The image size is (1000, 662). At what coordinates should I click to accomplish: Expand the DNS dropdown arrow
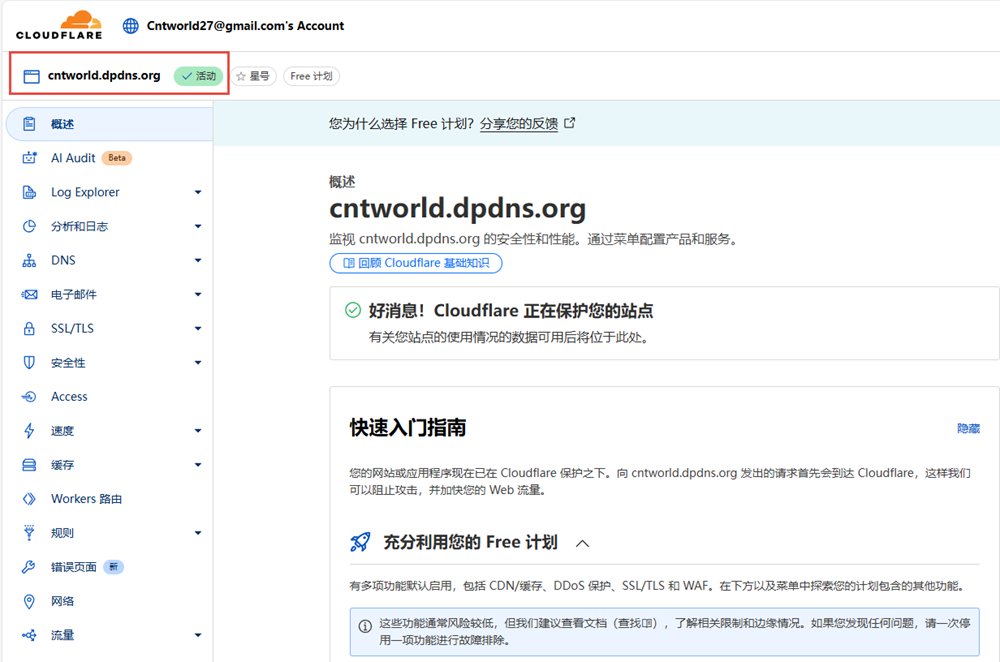198,260
